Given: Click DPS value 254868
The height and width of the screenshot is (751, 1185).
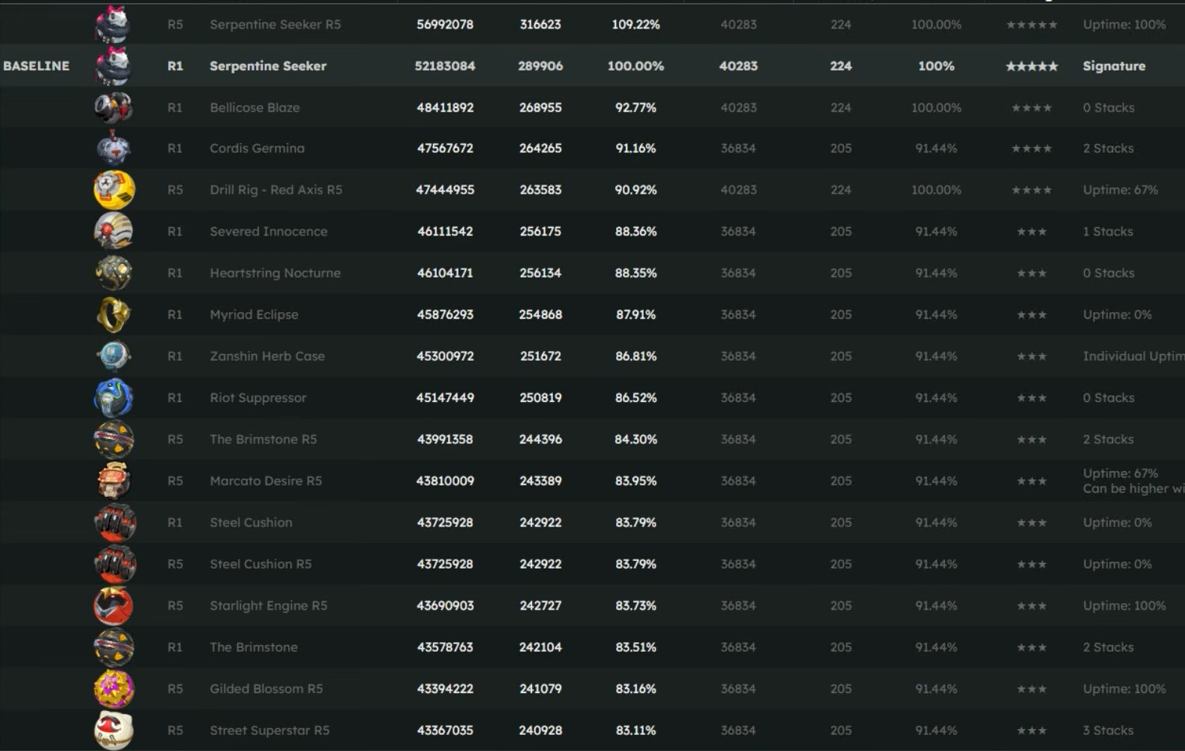Looking at the screenshot, I should (540, 314).
